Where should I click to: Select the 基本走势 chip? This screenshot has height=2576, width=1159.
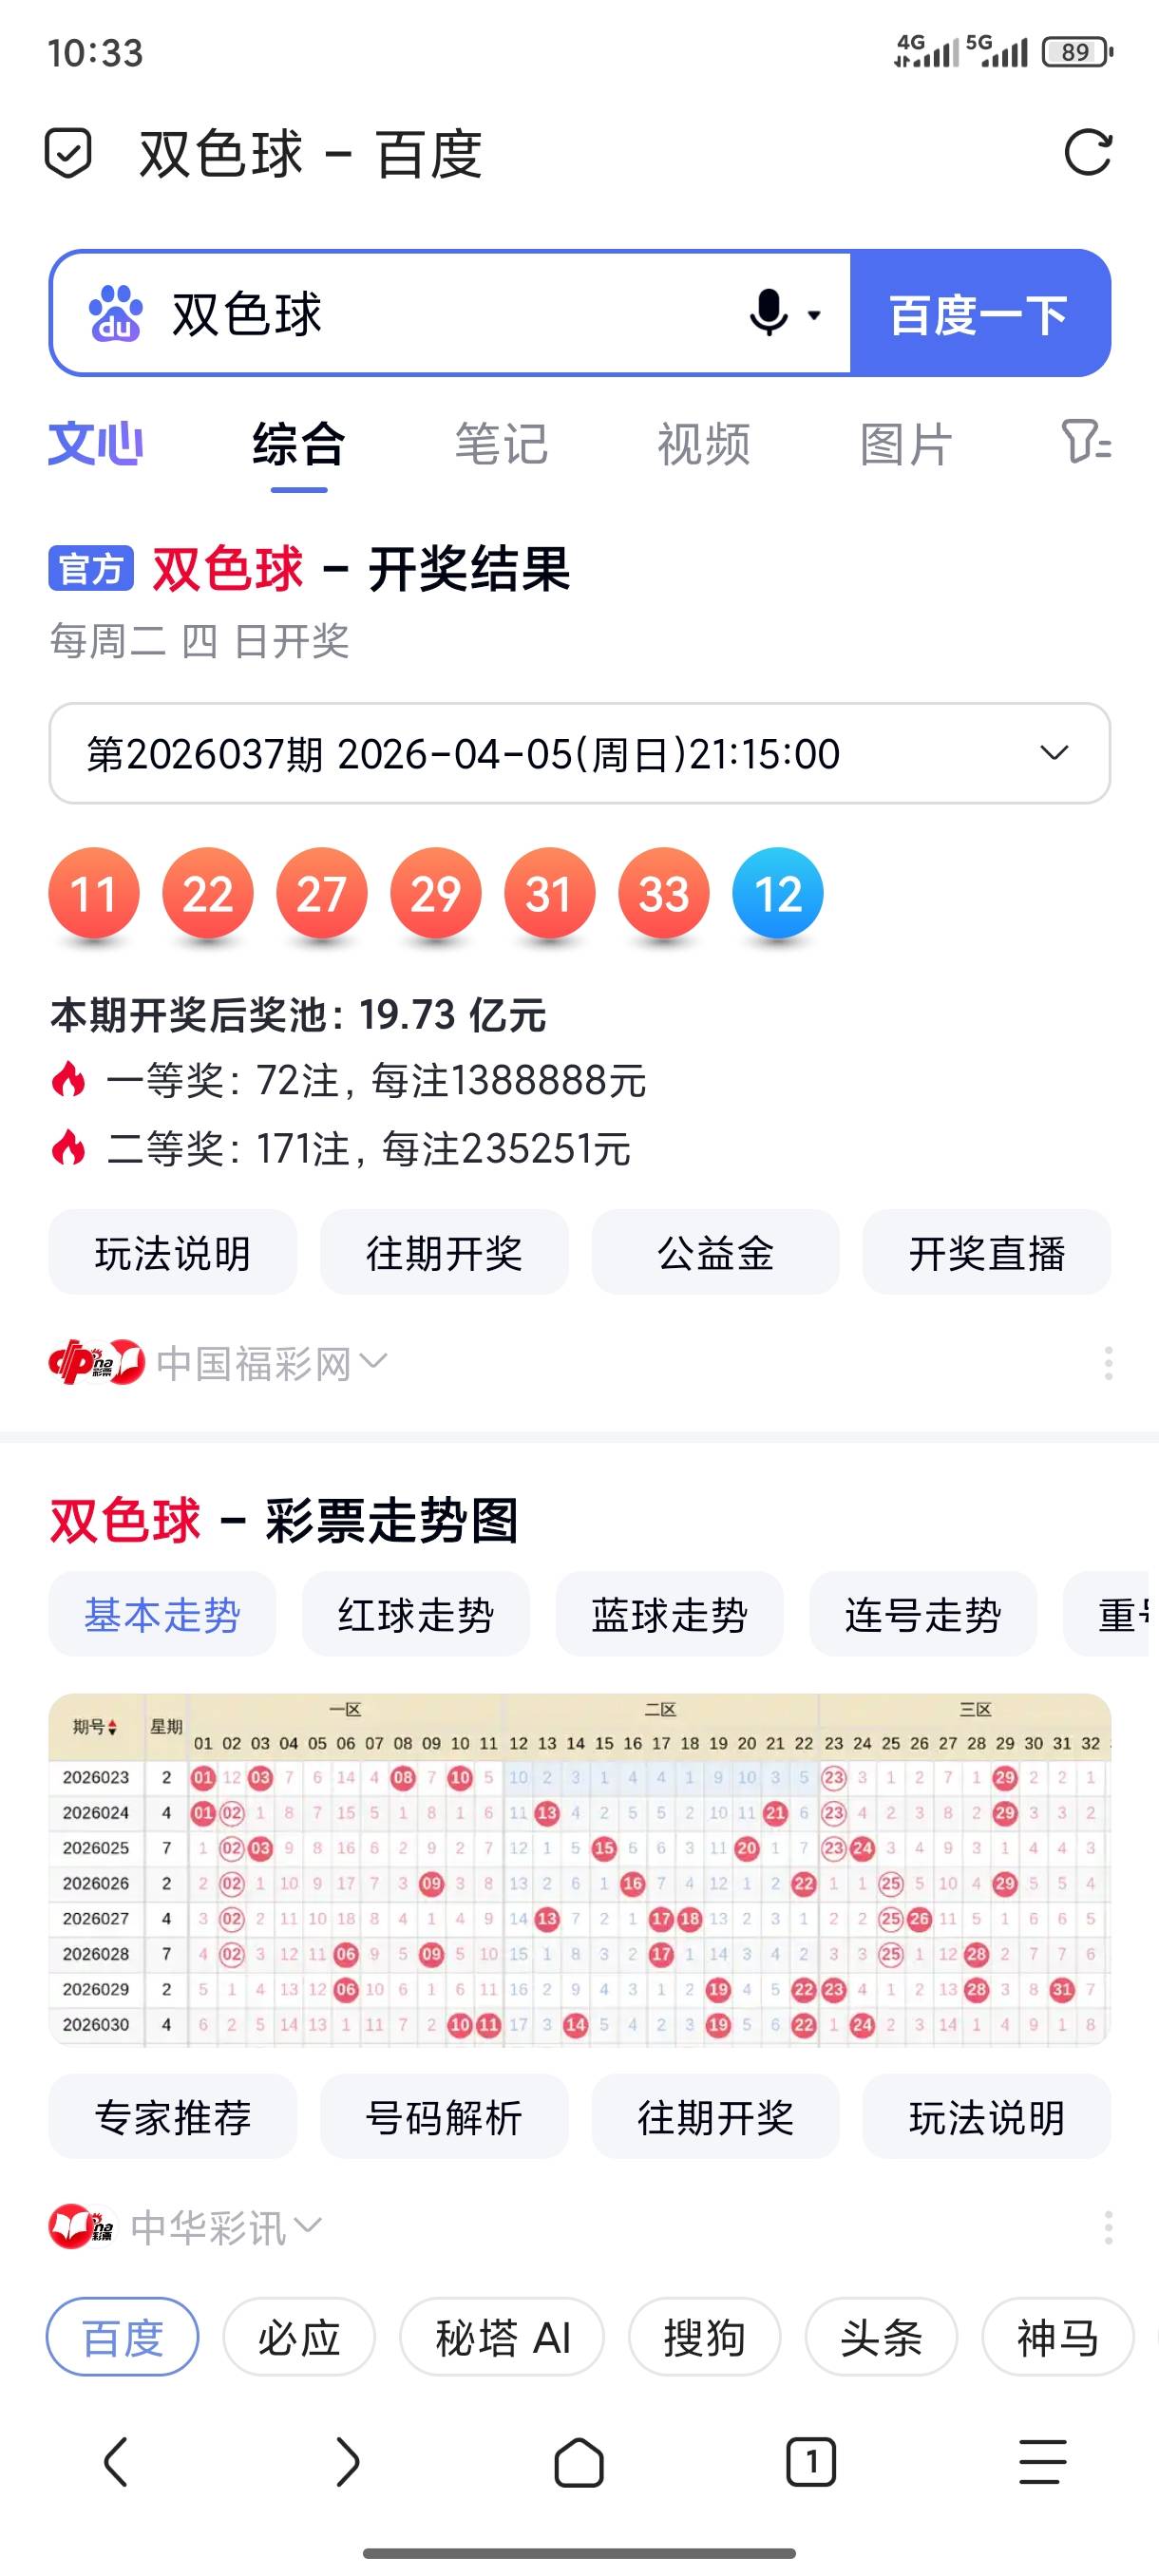(162, 1614)
